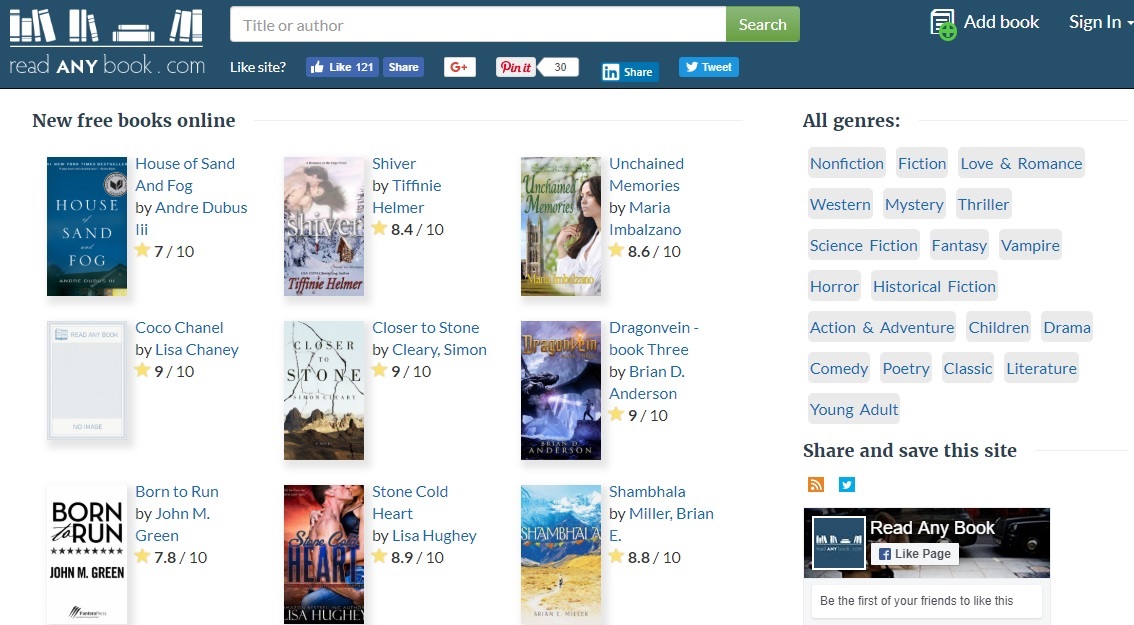Select the Fiction genre
This screenshot has width=1134, height=625.
coord(922,163)
